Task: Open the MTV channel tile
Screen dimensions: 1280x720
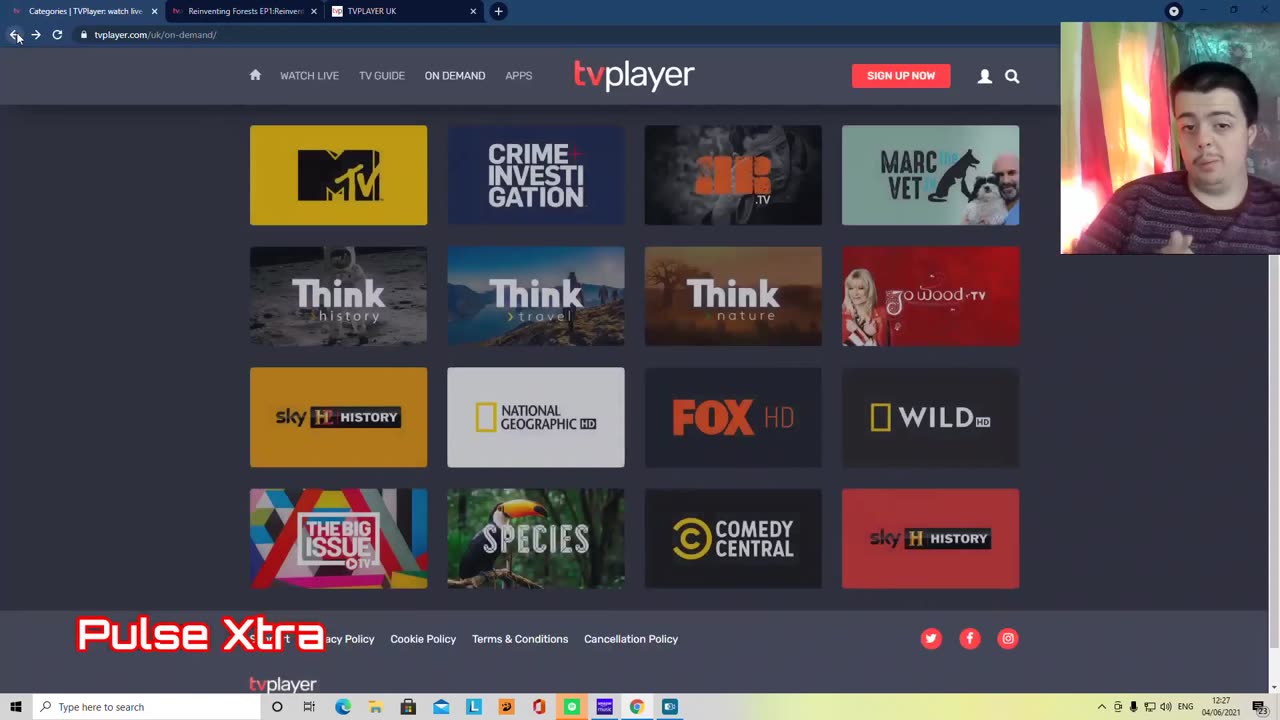Action: [x=338, y=175]
